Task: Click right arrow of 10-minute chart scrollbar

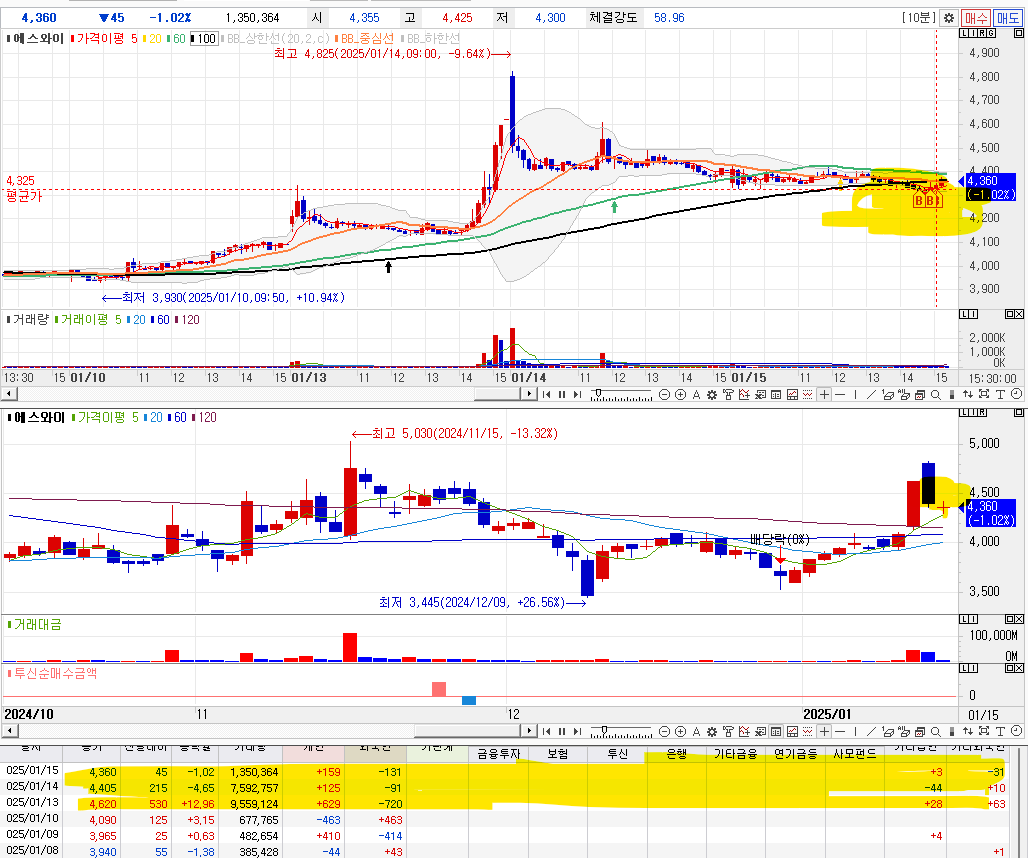Action: click(x=530, y=394)
